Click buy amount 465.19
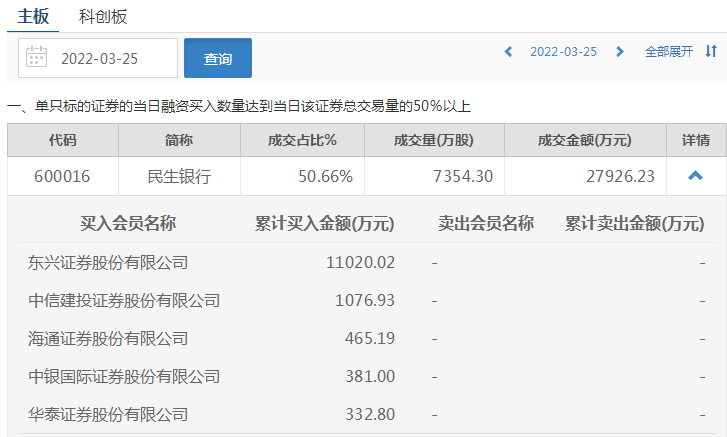This screenshot has width=727, height=437. pyautogui.click(x=370, y=339)
